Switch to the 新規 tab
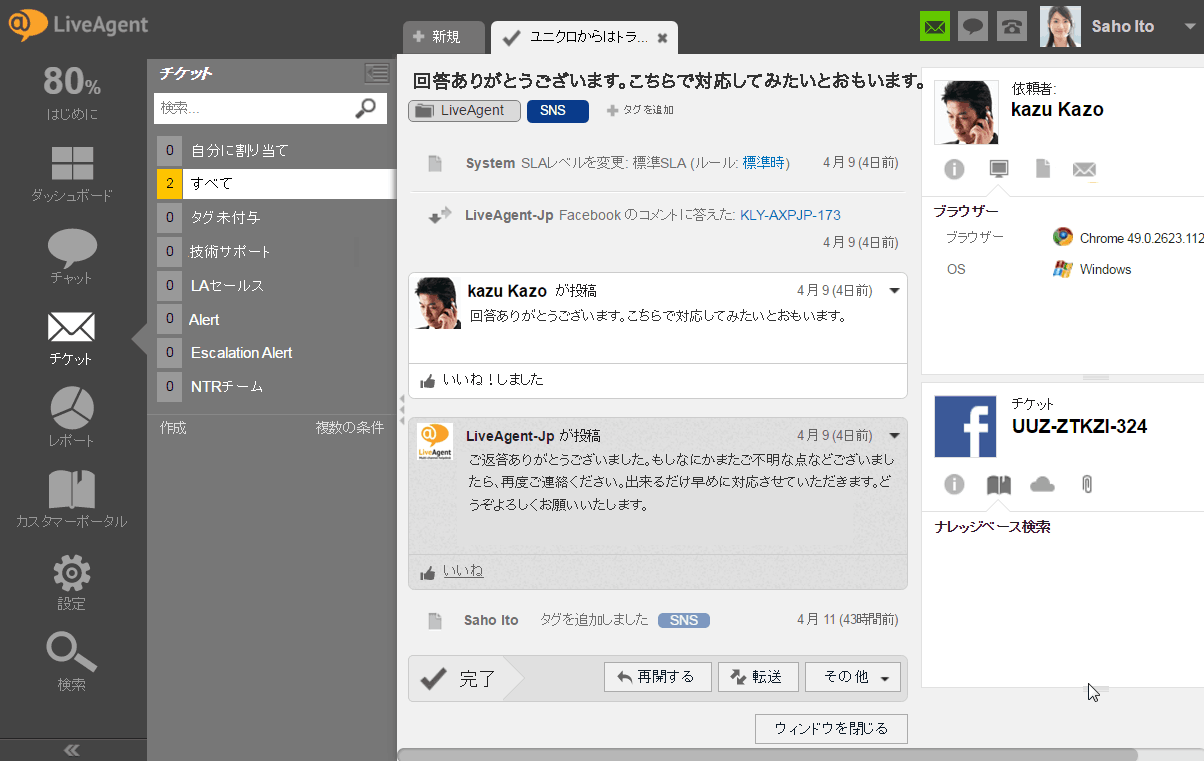The height and width of the screenshot is (761, 1204). coord(444,37)
